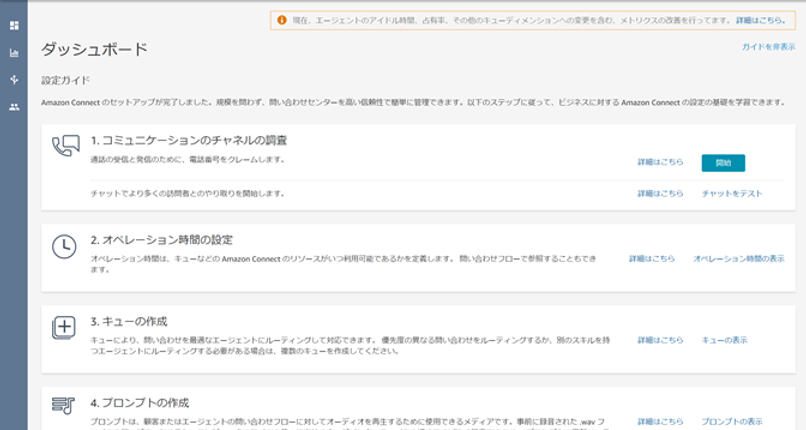
Task: Open 詳細はこちら in the phone number claim row
Action: [x=660, y=162]
